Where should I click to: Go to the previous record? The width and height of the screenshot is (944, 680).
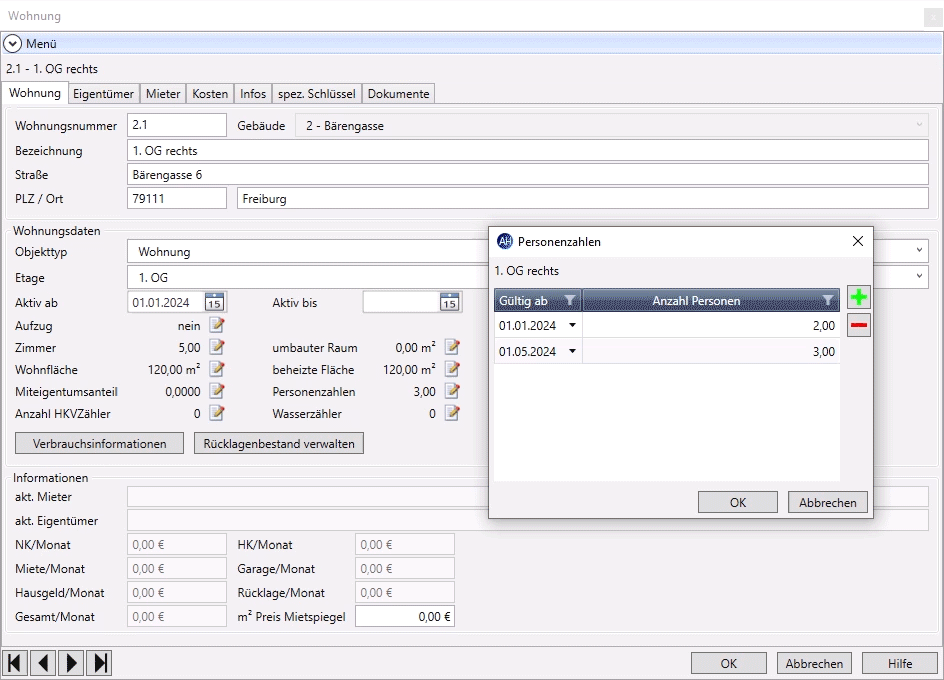pyautogui.click(x=43, y=663)
